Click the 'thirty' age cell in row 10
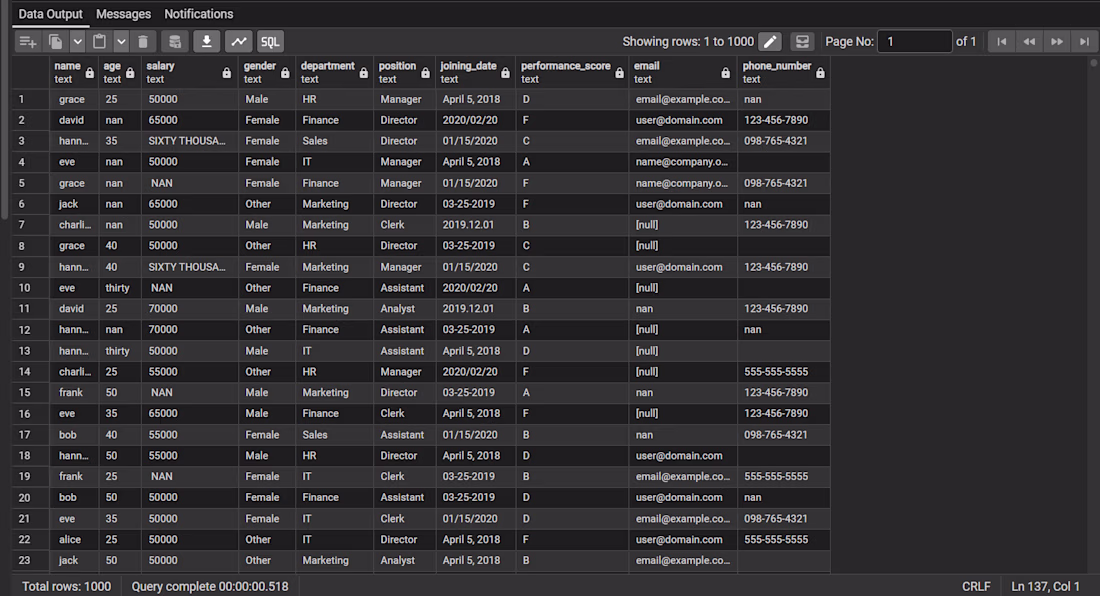1100x596 pixels. pos(120,288)
